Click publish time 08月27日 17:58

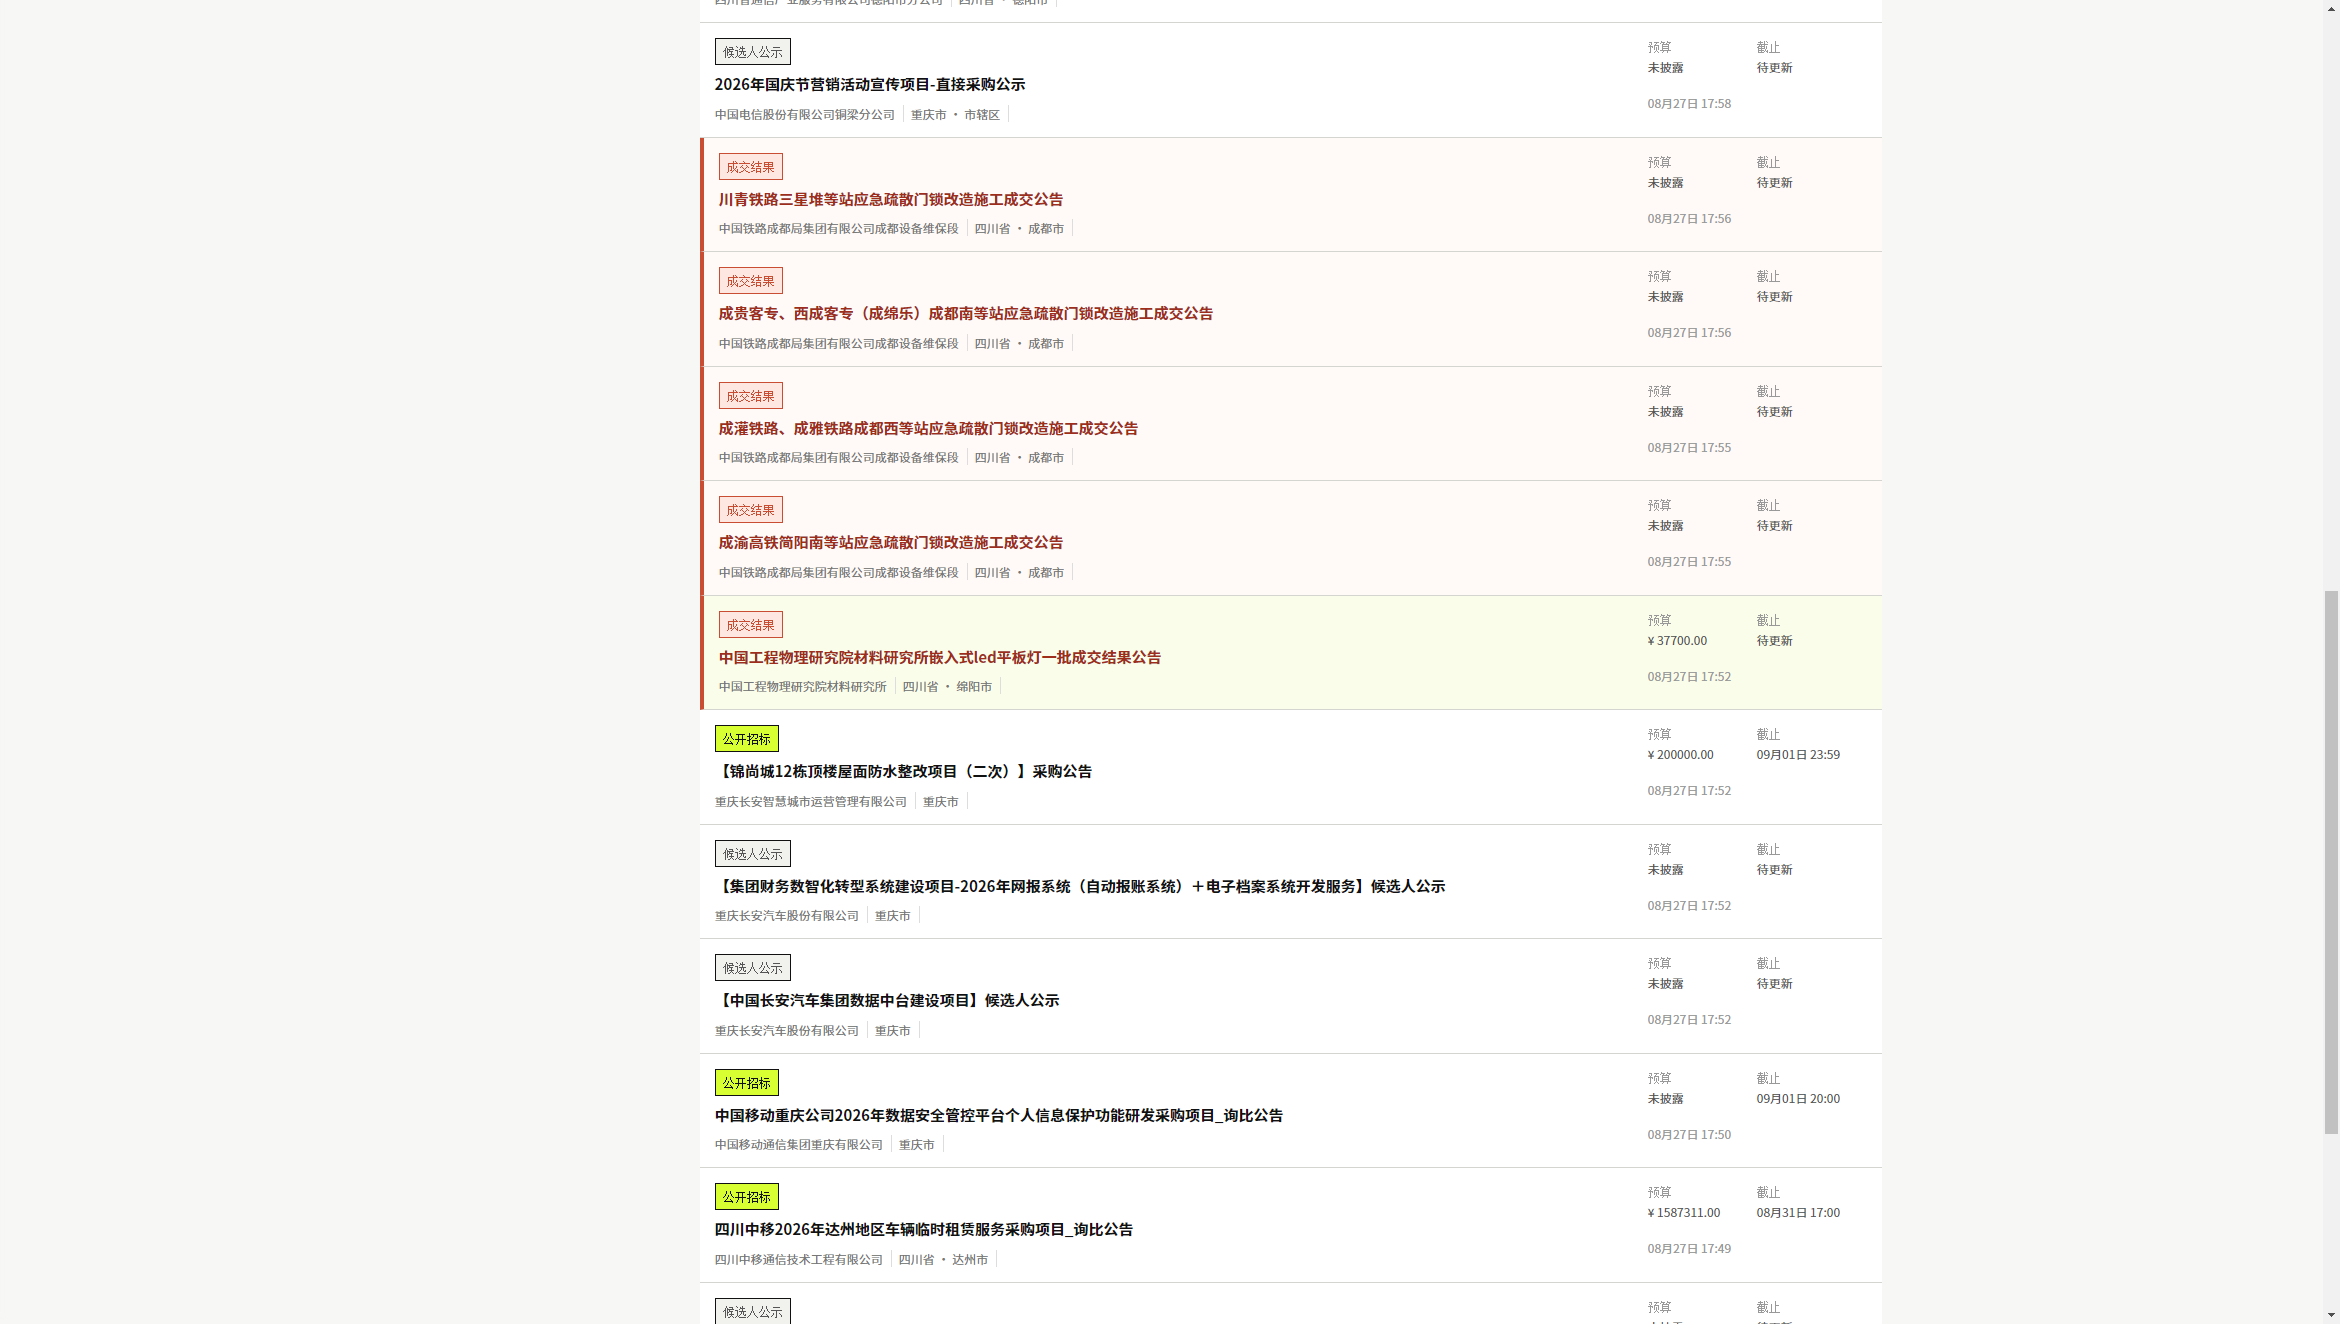(1689, 104)
